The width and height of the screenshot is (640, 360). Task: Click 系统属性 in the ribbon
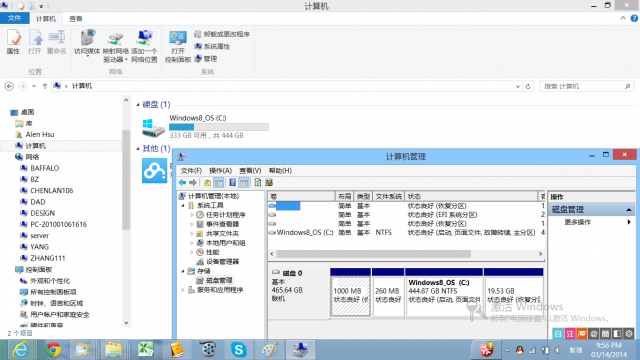point(212,46)
